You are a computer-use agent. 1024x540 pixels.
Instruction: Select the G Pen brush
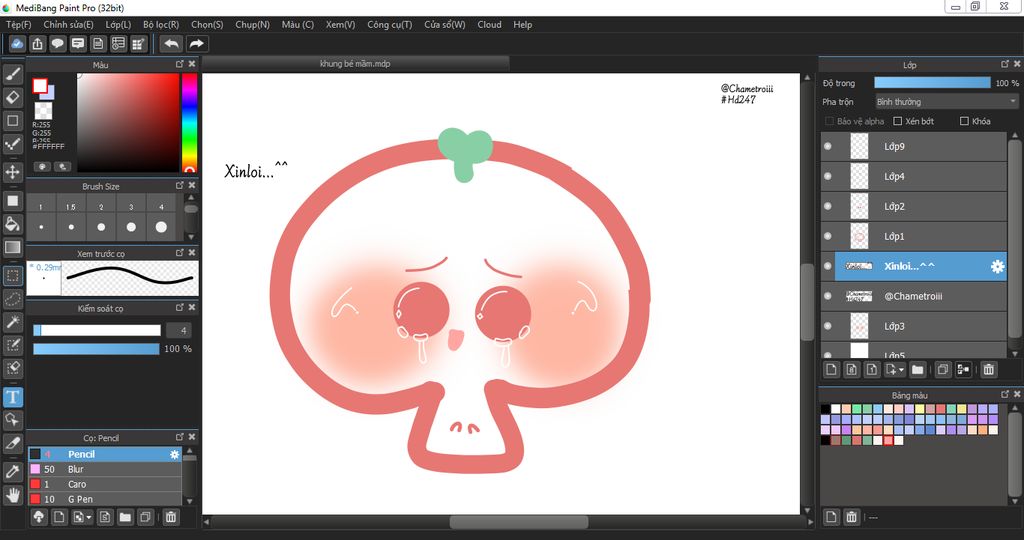(104, 499)
